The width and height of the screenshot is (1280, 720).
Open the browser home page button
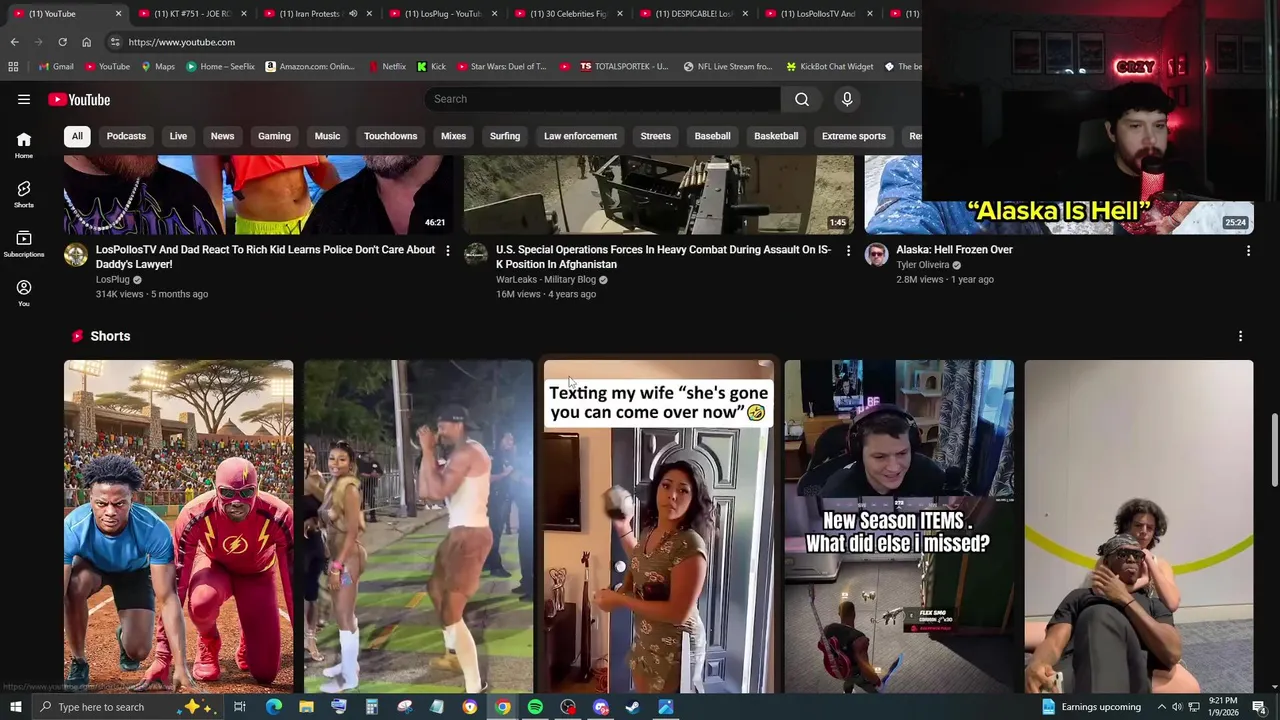coord(86,42)
